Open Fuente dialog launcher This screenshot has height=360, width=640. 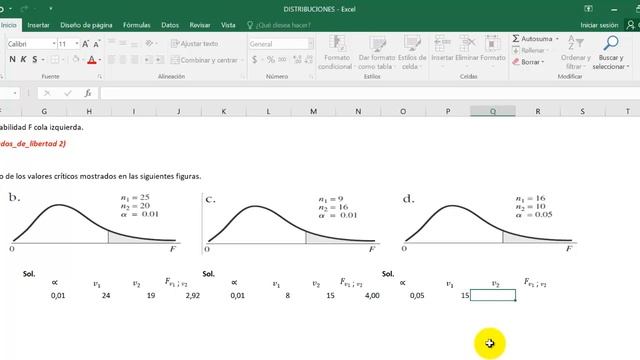point(99,76)
